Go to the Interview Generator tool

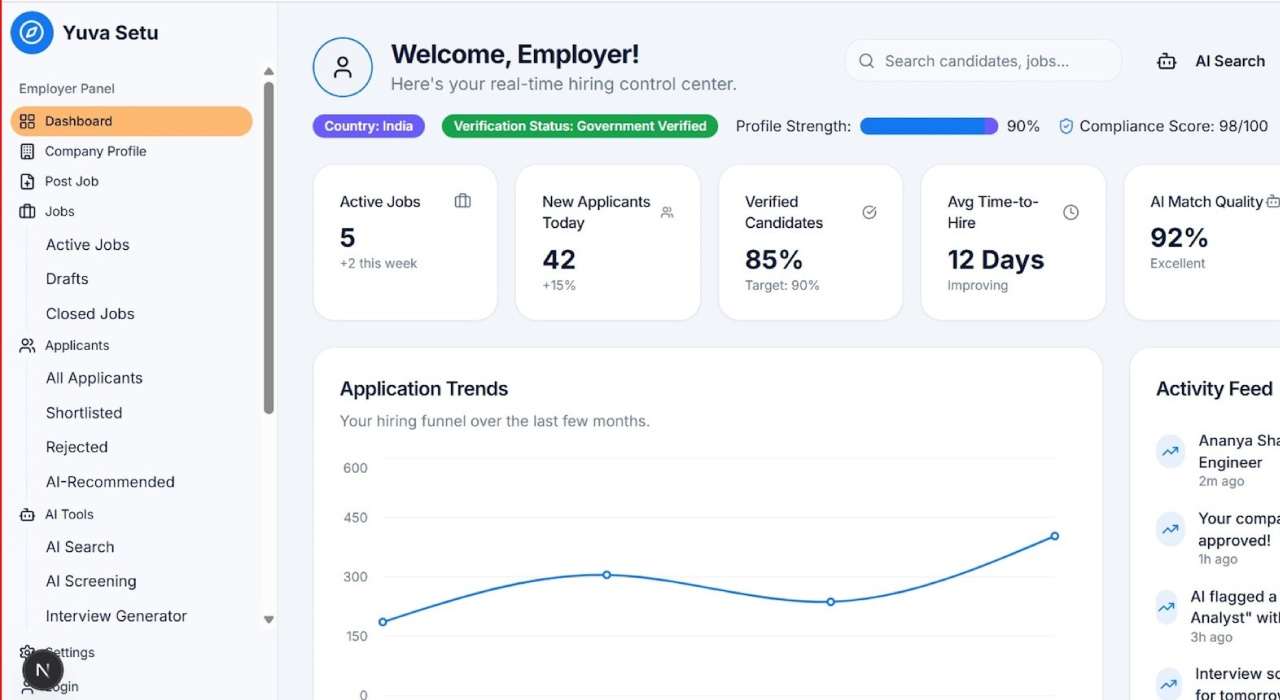pyautogui.click(x=116, y=616)
